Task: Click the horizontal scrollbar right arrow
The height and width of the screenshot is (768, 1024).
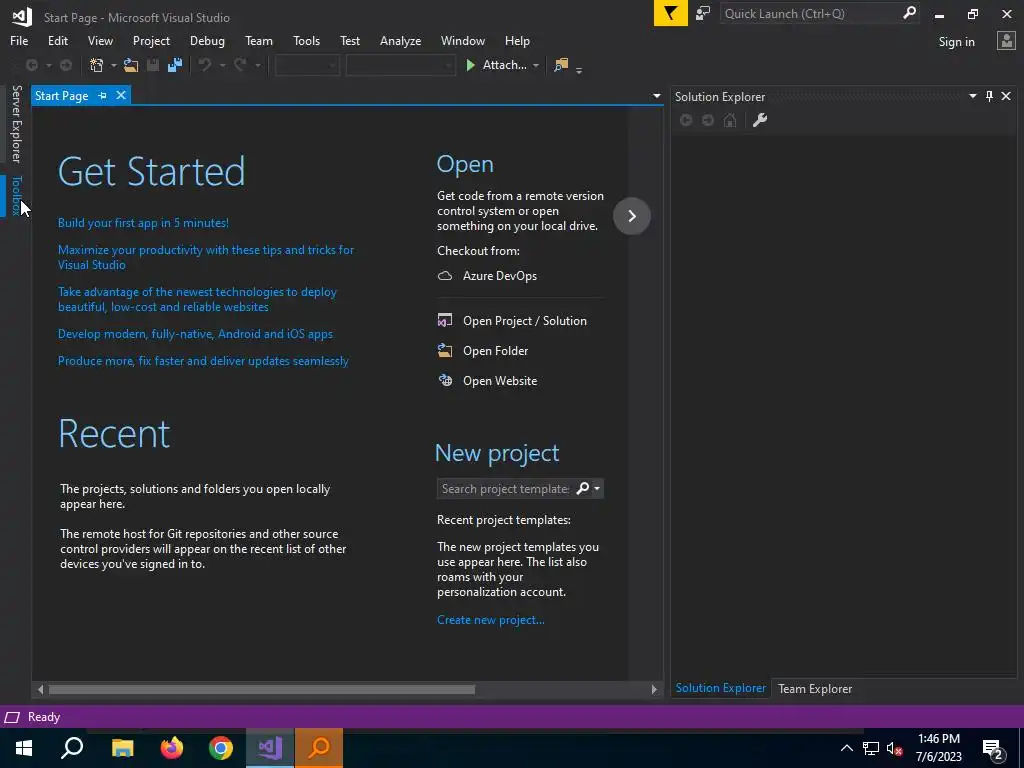Action: coord(654,689)
